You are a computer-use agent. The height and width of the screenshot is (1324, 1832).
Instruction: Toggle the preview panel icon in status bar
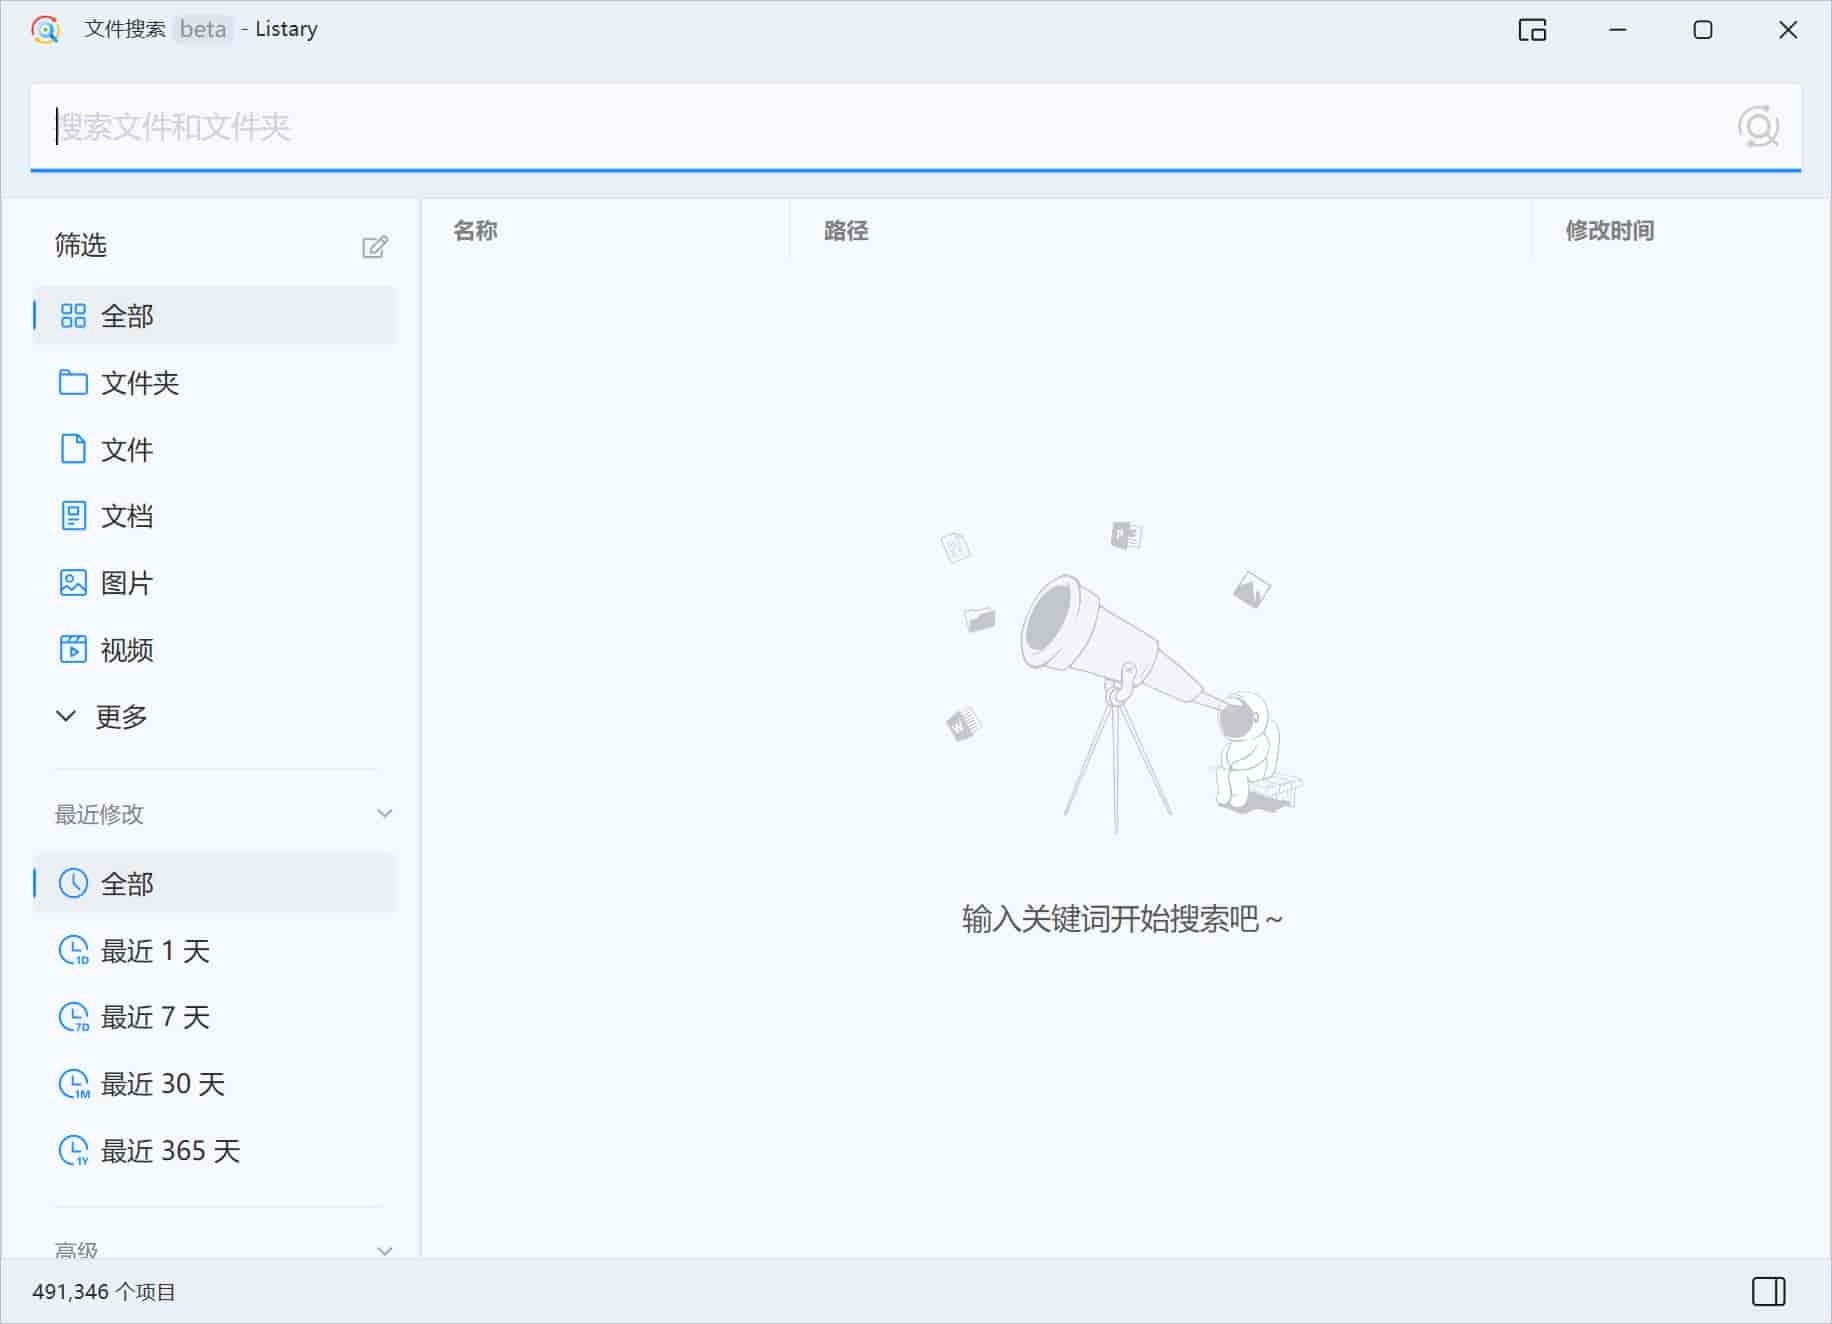[x=1771, y=1290]
